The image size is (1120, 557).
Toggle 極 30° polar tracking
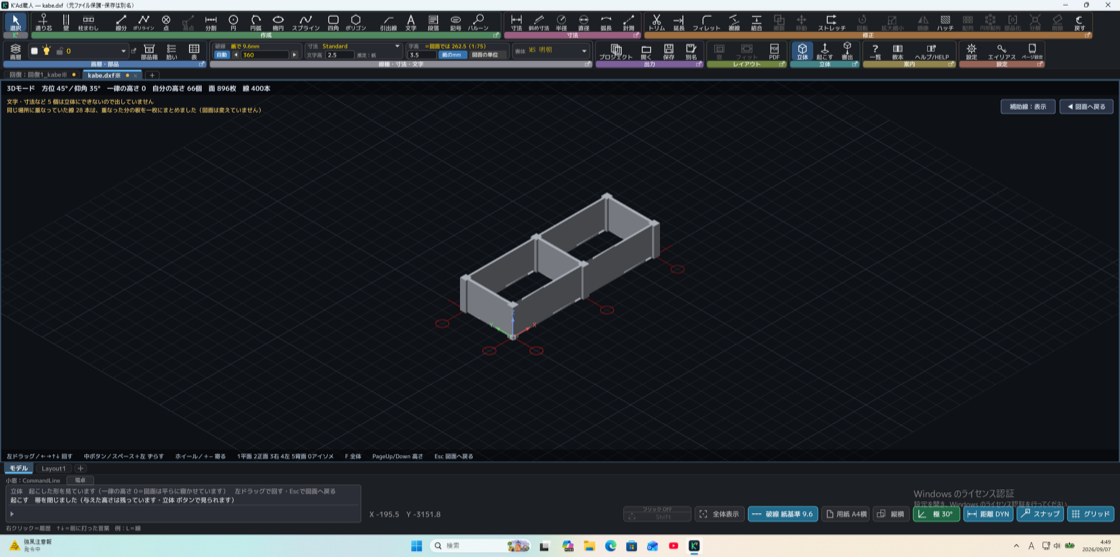pyautogui.click(x=936, y=513)
